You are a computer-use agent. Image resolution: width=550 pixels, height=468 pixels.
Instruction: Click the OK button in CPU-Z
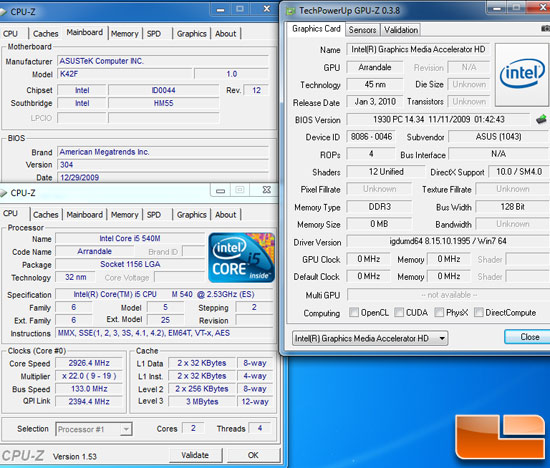(253, 455)
